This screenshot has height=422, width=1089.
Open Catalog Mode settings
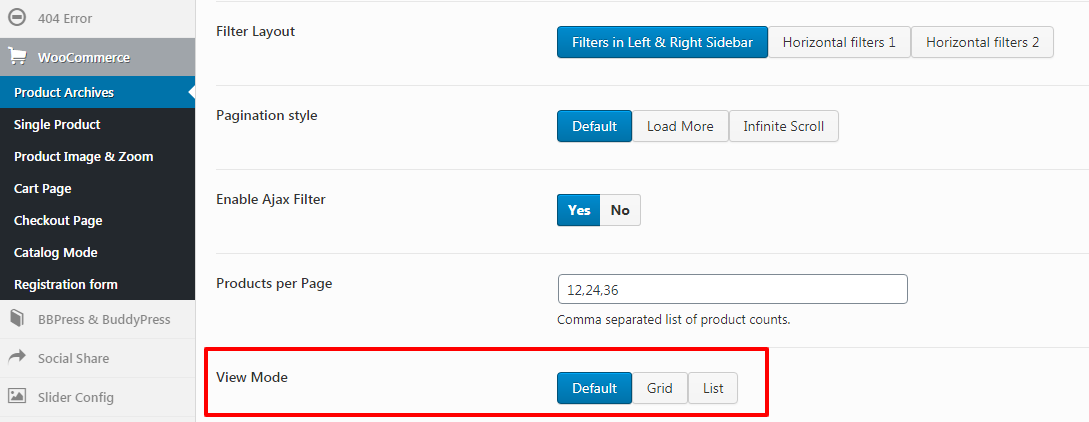click(55, 252)
